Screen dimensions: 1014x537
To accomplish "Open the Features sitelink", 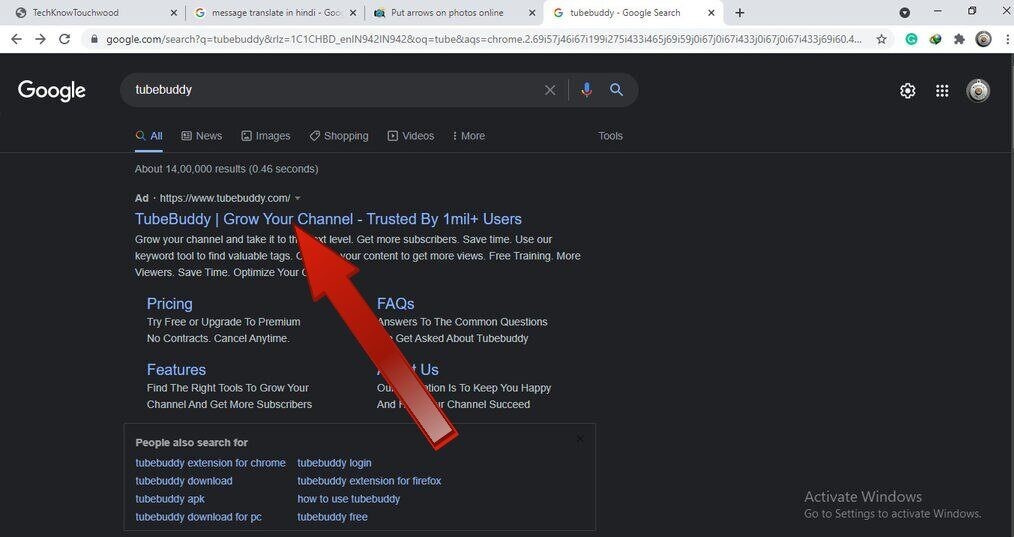I will [x=176, y=369].
